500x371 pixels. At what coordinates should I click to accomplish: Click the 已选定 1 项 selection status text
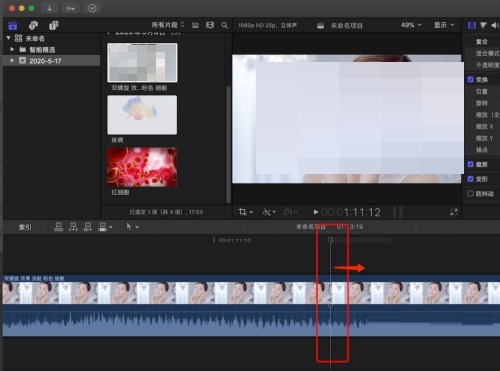166,212
